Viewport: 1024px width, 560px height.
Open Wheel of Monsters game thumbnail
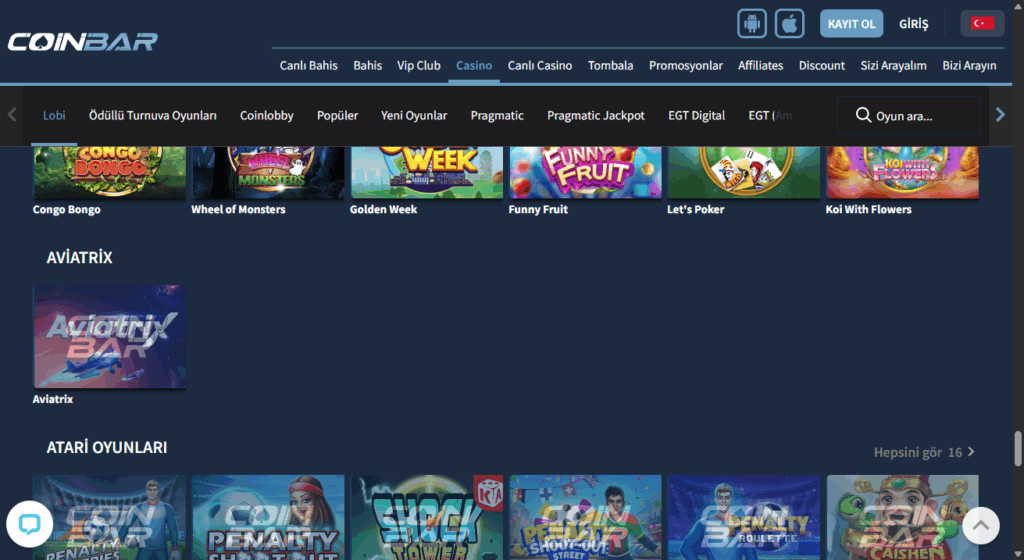(x=268, y=172)
